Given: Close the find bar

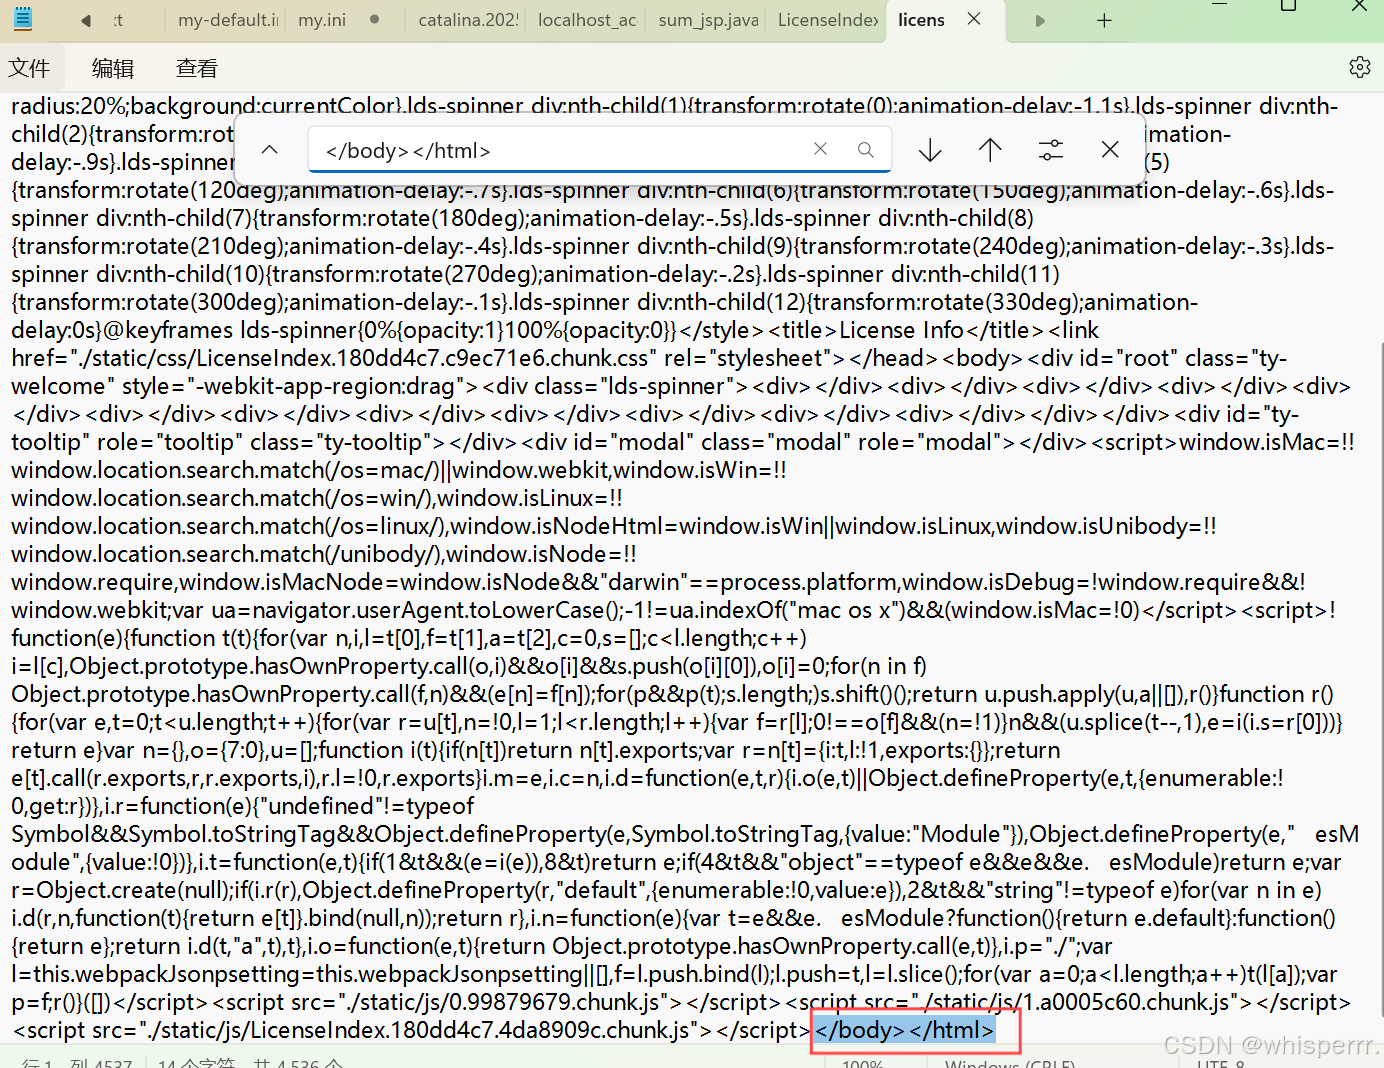Looking at the screenshot, I should (1110, 150).
